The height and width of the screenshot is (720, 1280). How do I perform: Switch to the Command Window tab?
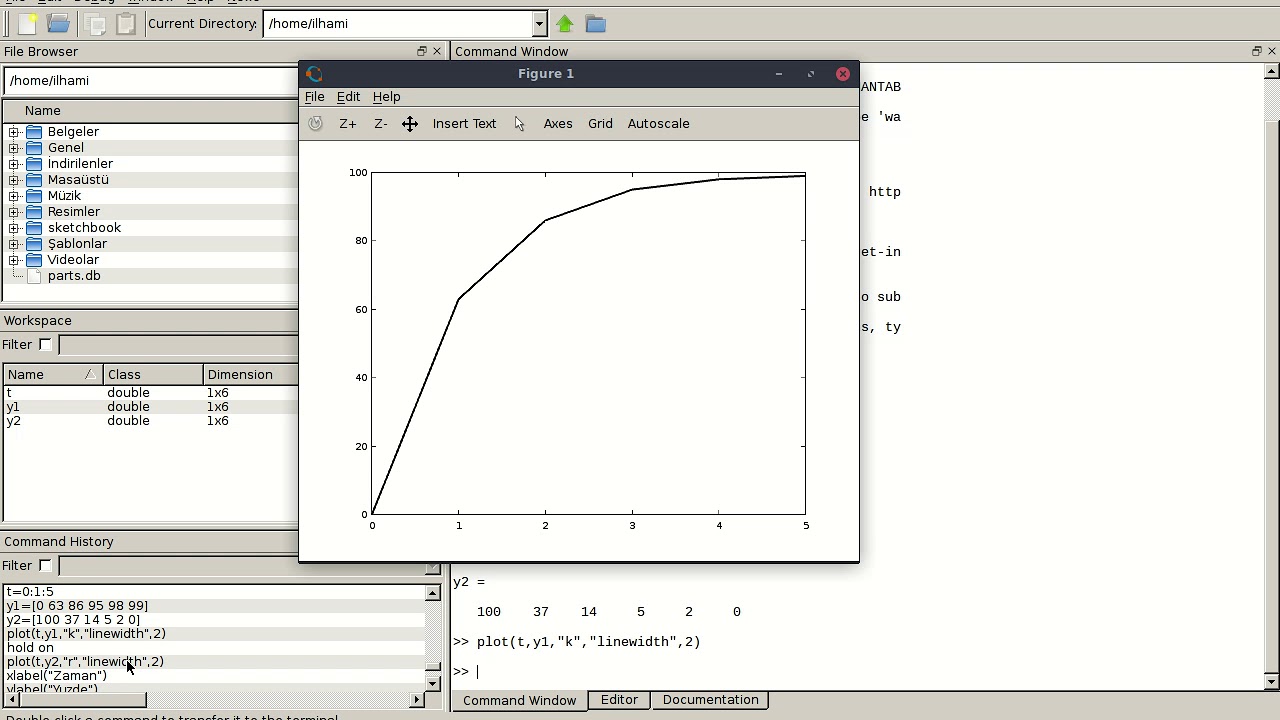click(x=519, y=700)
